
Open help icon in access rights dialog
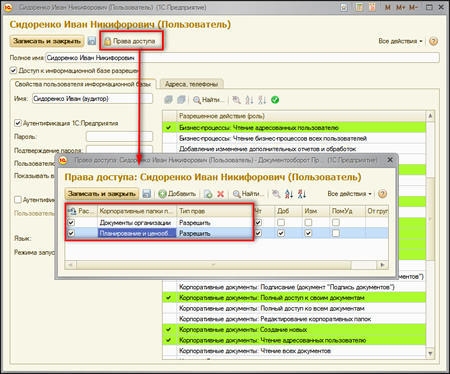click(x=382, y=194)
